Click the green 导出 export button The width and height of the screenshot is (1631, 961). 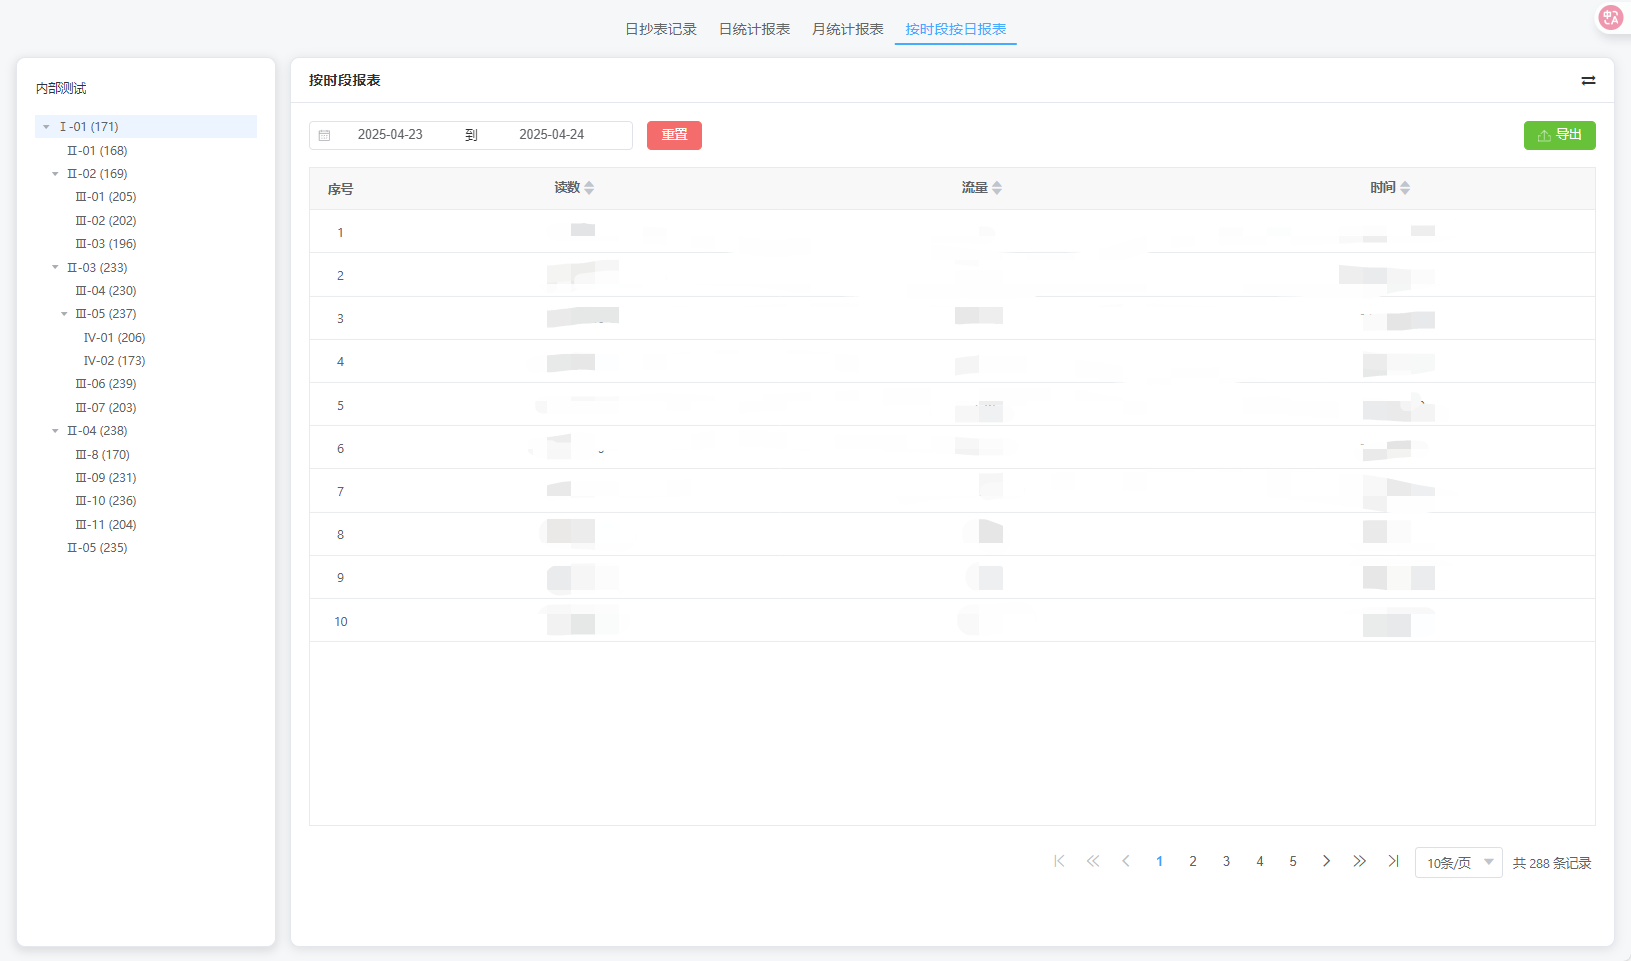[x=1559, y=135]
